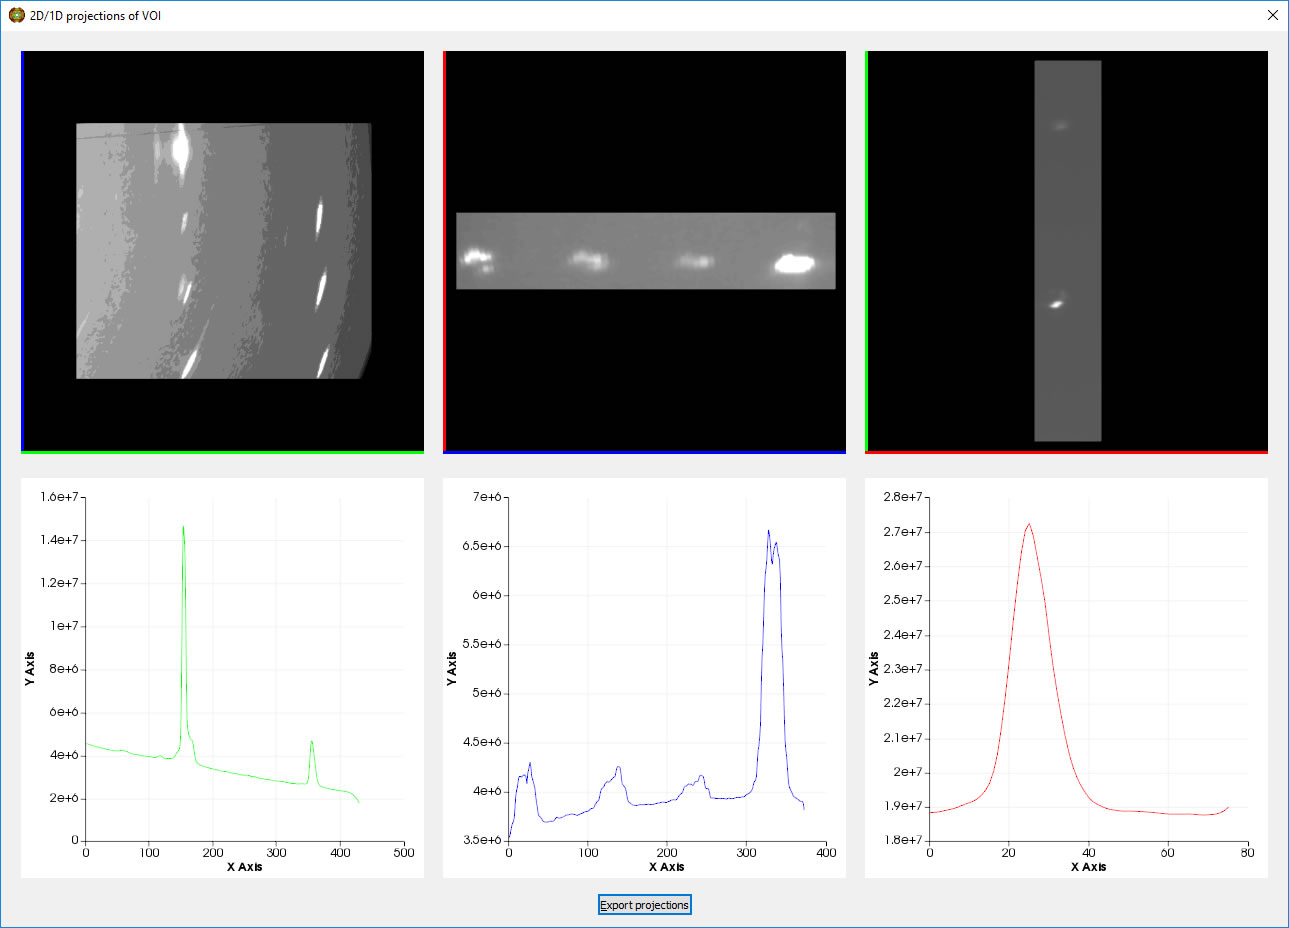The height and width of the screenshot is (928, 1289).
Task: Click the highest peak of the blue curve
Action: click(768, 531)
